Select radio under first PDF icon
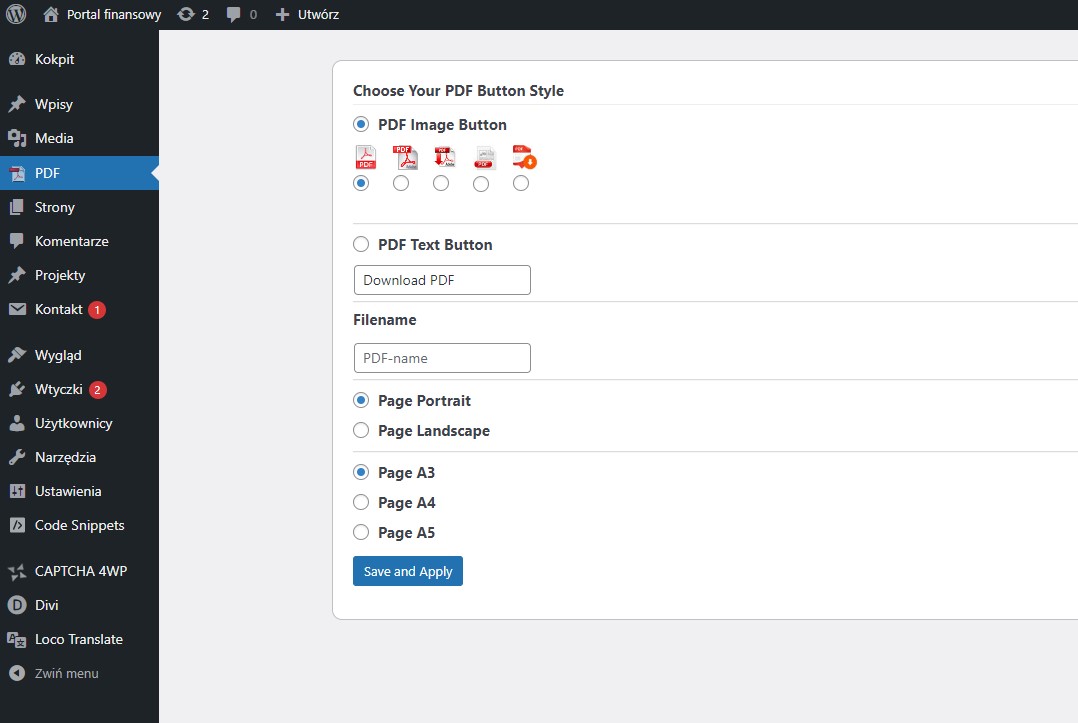The image size is (1078, 723). [361, 183]
